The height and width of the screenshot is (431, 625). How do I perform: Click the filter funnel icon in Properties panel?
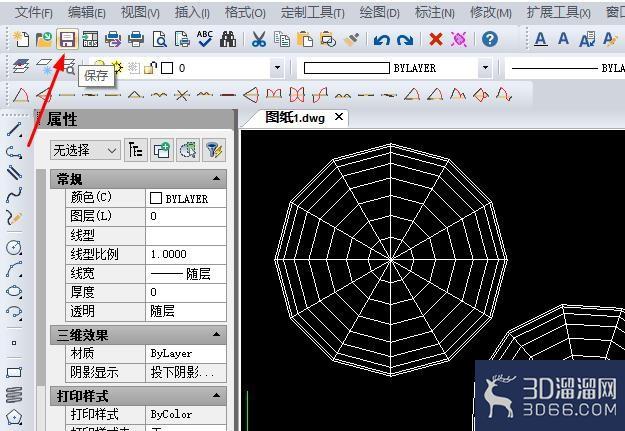pos(214,150)
